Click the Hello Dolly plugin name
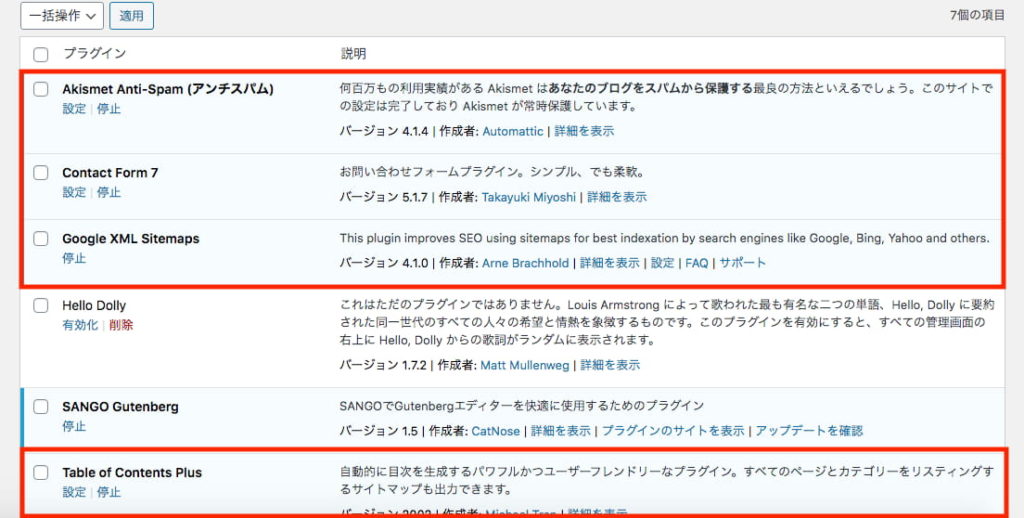Viewport: 1024px width, 518px height. coord(94,305)
